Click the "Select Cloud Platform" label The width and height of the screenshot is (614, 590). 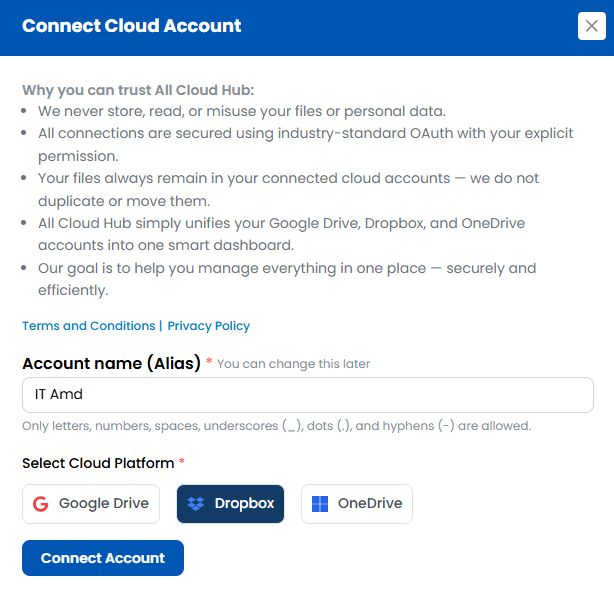(x=98, y=463)
